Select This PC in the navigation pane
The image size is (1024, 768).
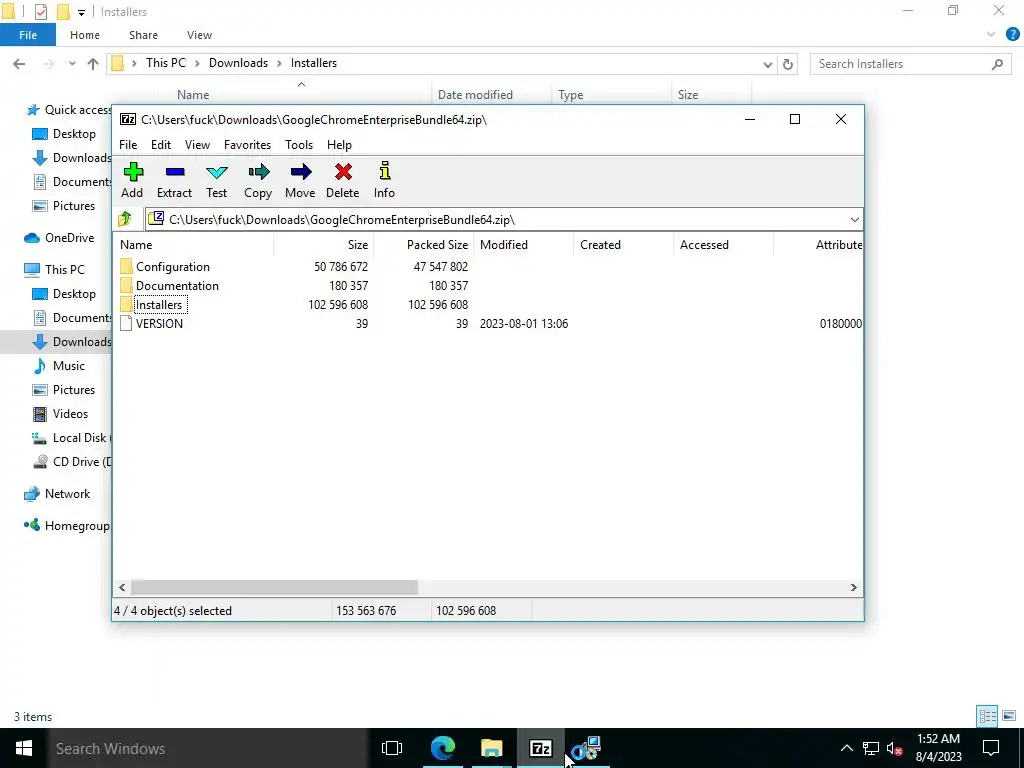pyautogui.click(x=54, y=270)
